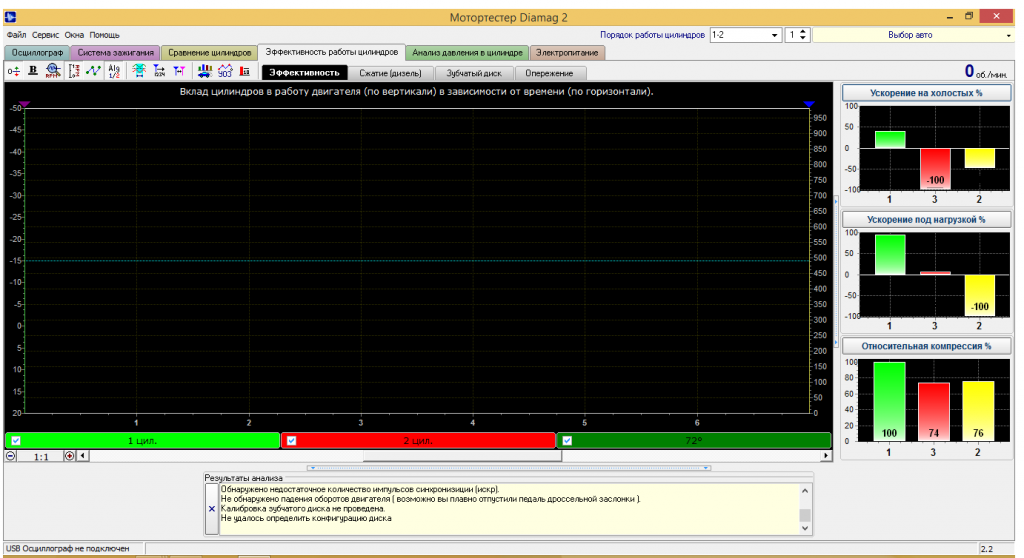Viewport: 1024px width, 558px height.
Task: Click the red bar legend icon
Action: click(245, 71)
